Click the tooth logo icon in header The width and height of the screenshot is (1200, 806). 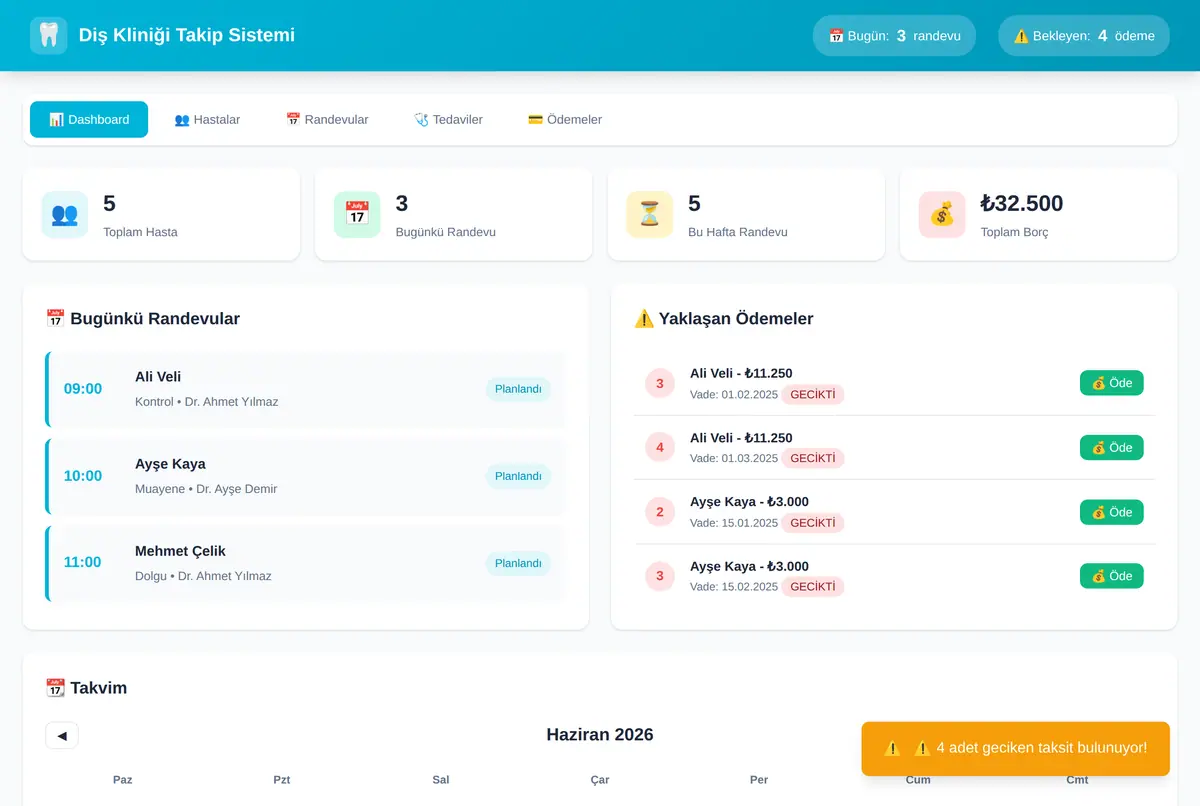point(49,36)
